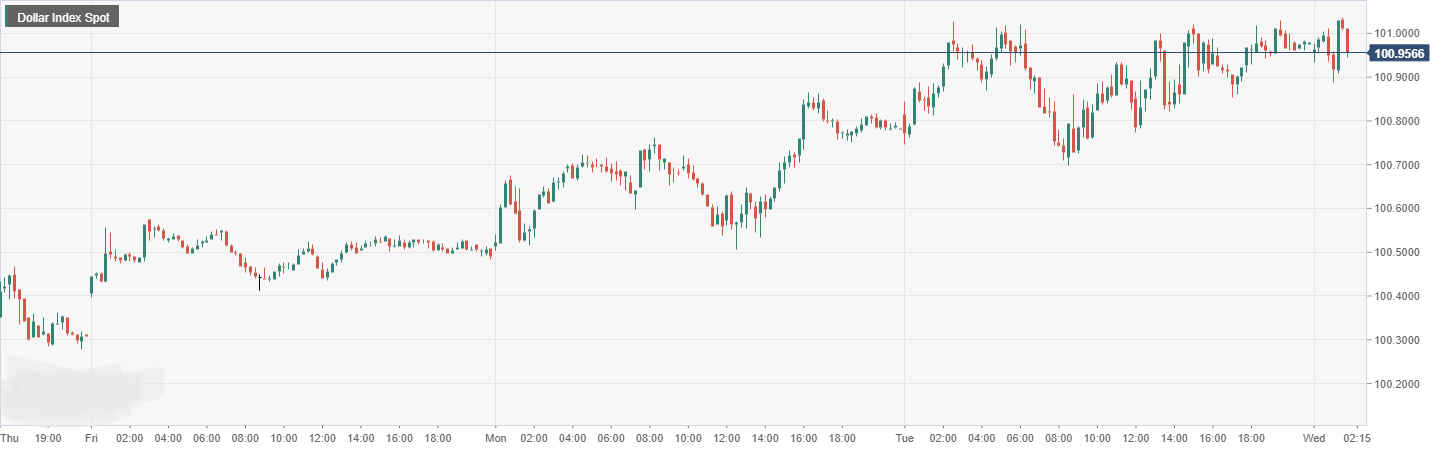Select the 100.8000 price axis value
This screenshot has width=1443, height=451.
pyautogui.click(x=1398, y=121)
